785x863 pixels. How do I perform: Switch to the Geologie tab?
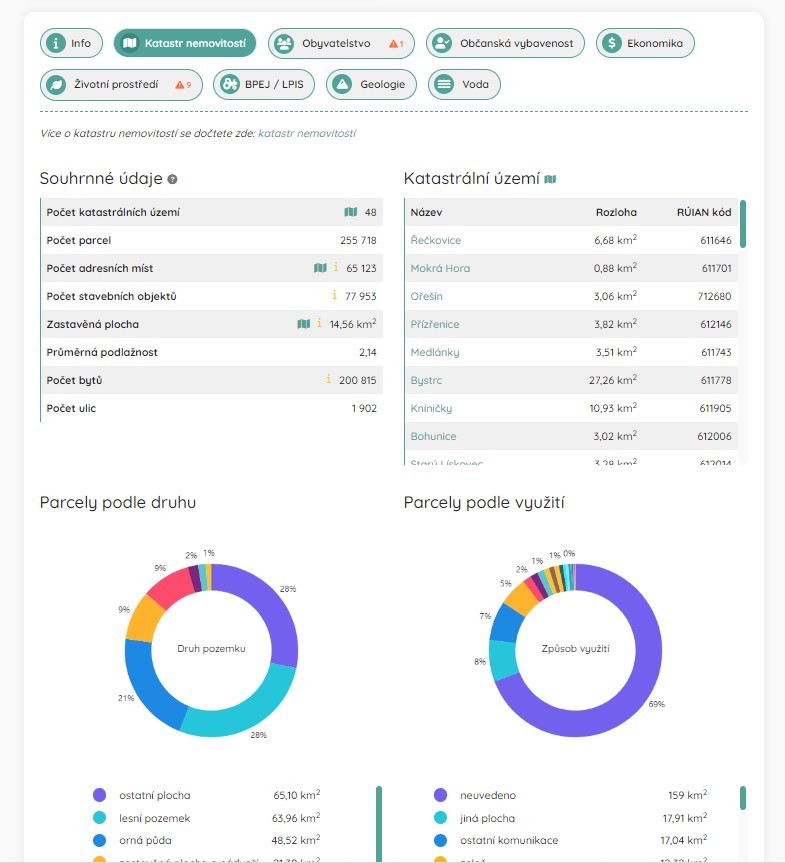371,84
